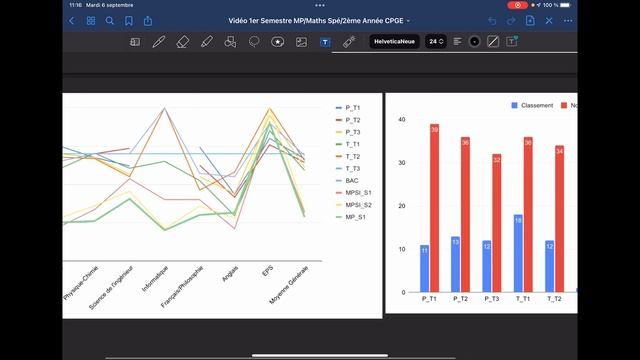Open the share and export icon
640x360 pixels.
[x=148, y=21]
